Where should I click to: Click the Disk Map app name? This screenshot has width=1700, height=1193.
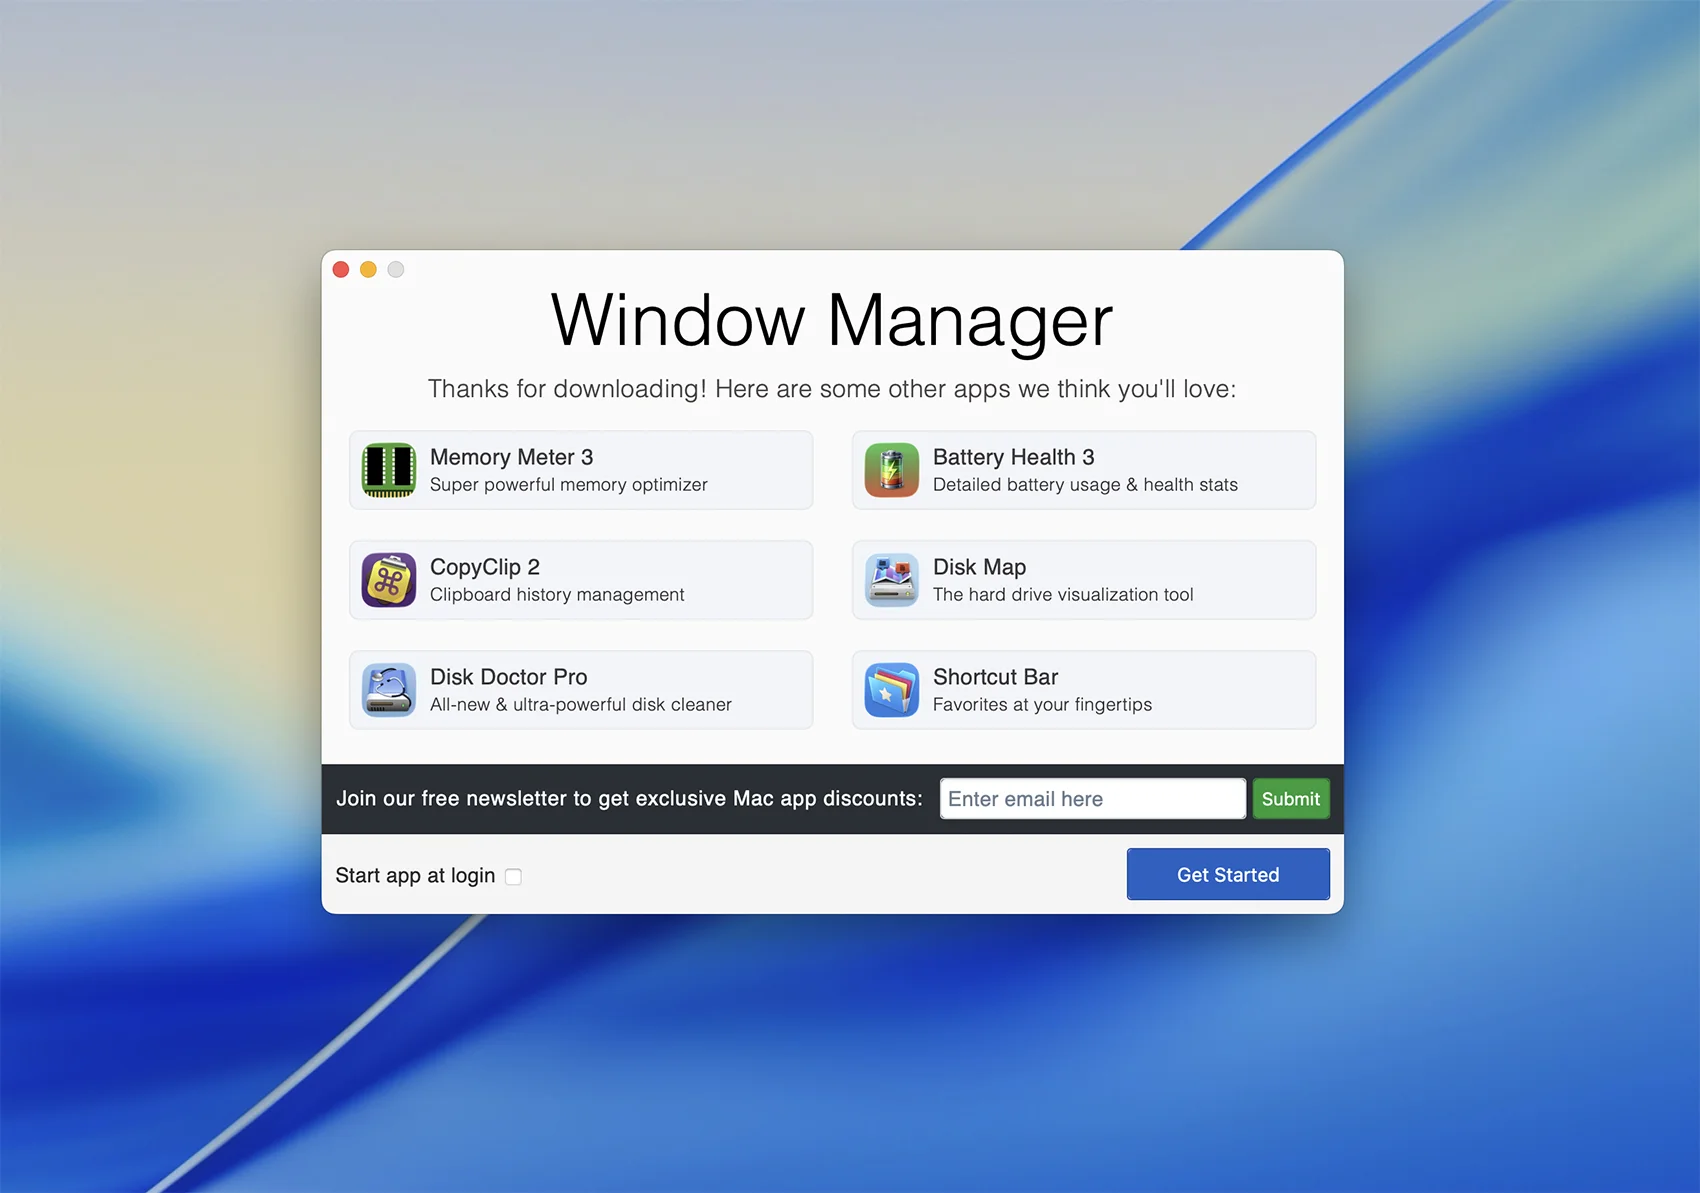[x=979, y=567]
